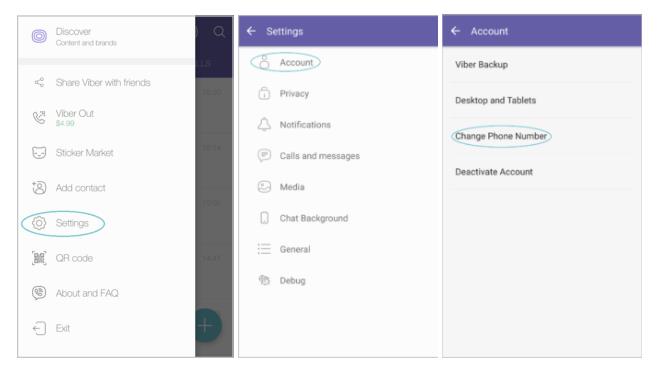Tap the Debug icon
This screenshot has height=391, width=657.
[264, 280]
